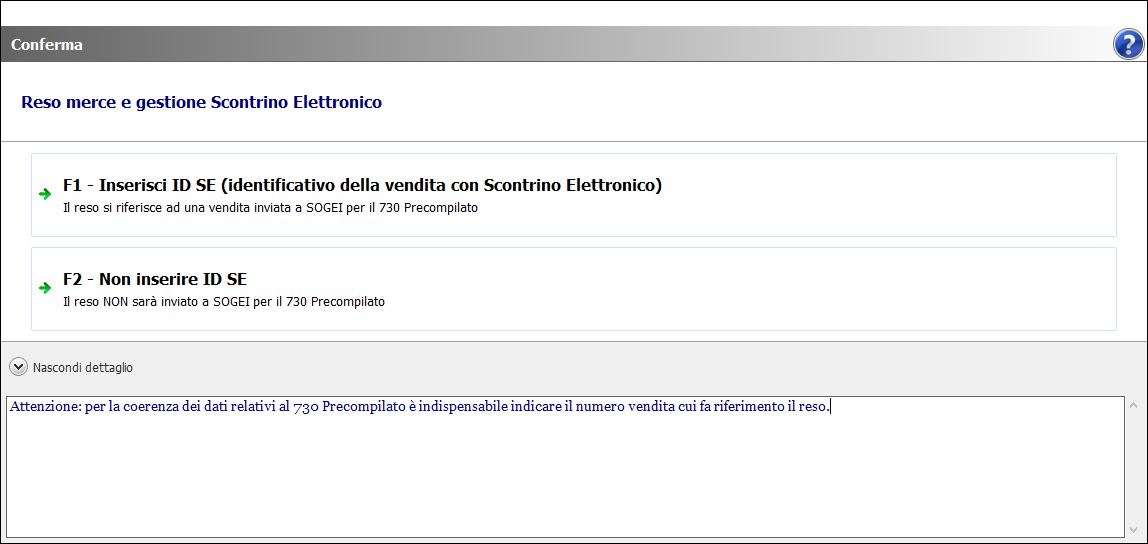Click the detail box scrollbar track
This screenshot has height=544, width=1148.
click(1133, 466)
